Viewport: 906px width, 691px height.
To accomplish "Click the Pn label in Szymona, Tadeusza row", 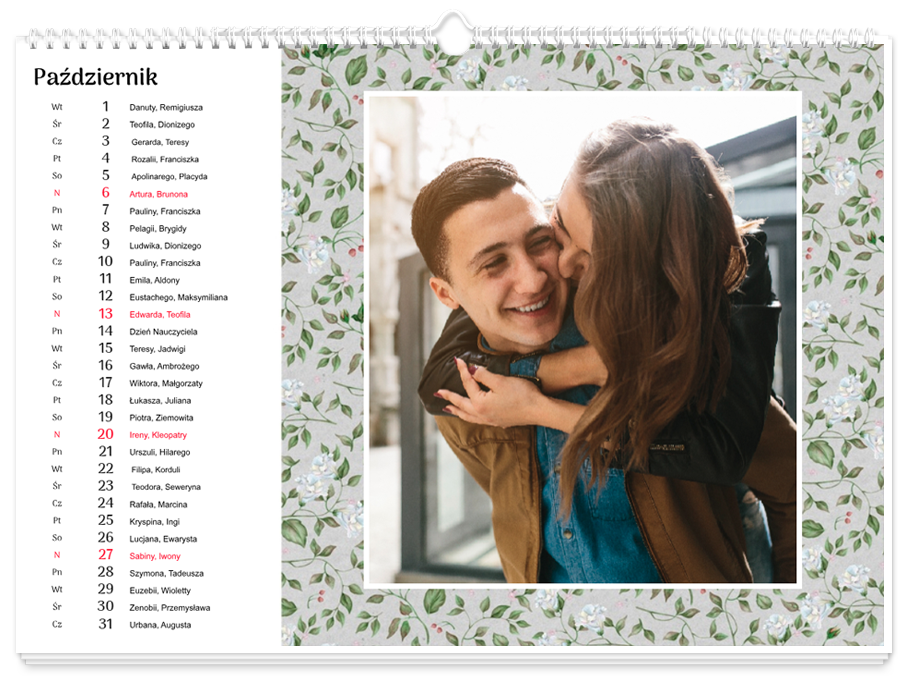I will (x=57, y=573).
